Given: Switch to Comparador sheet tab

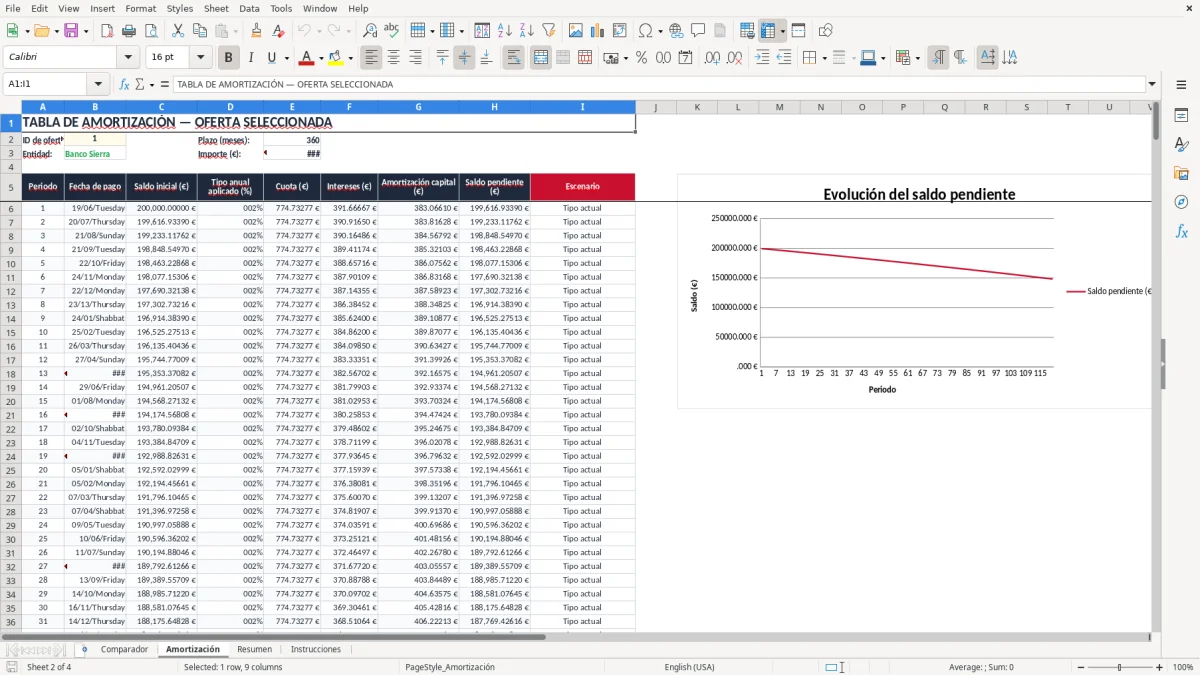Looking at the screenshot, I should click(x=124, y=649).
